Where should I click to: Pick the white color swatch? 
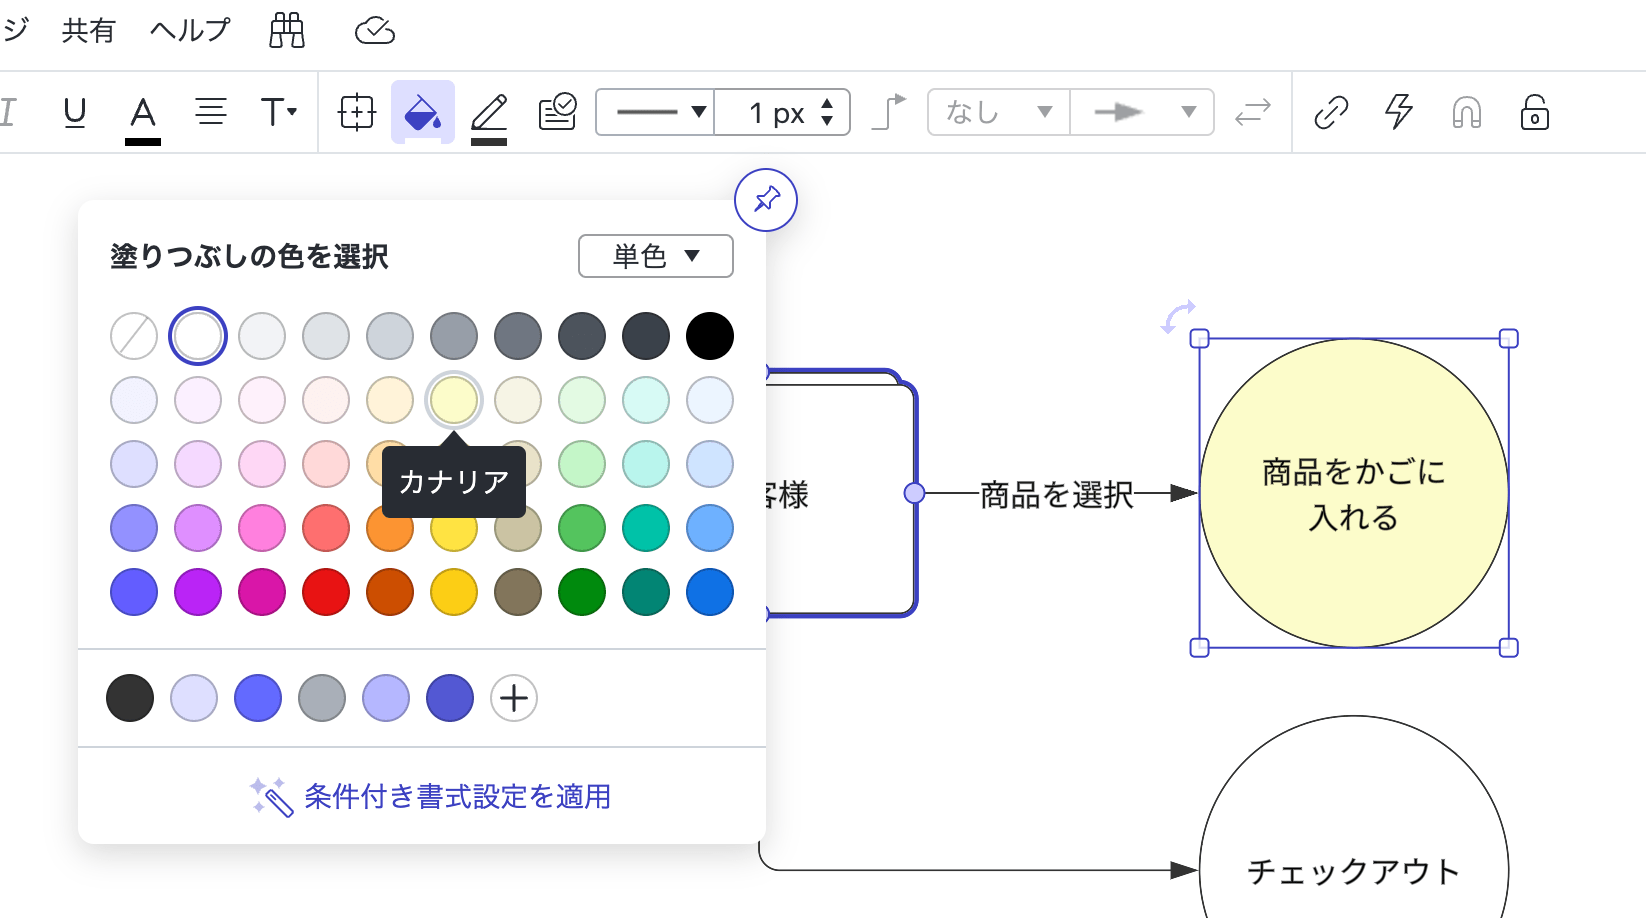[198, 336]
